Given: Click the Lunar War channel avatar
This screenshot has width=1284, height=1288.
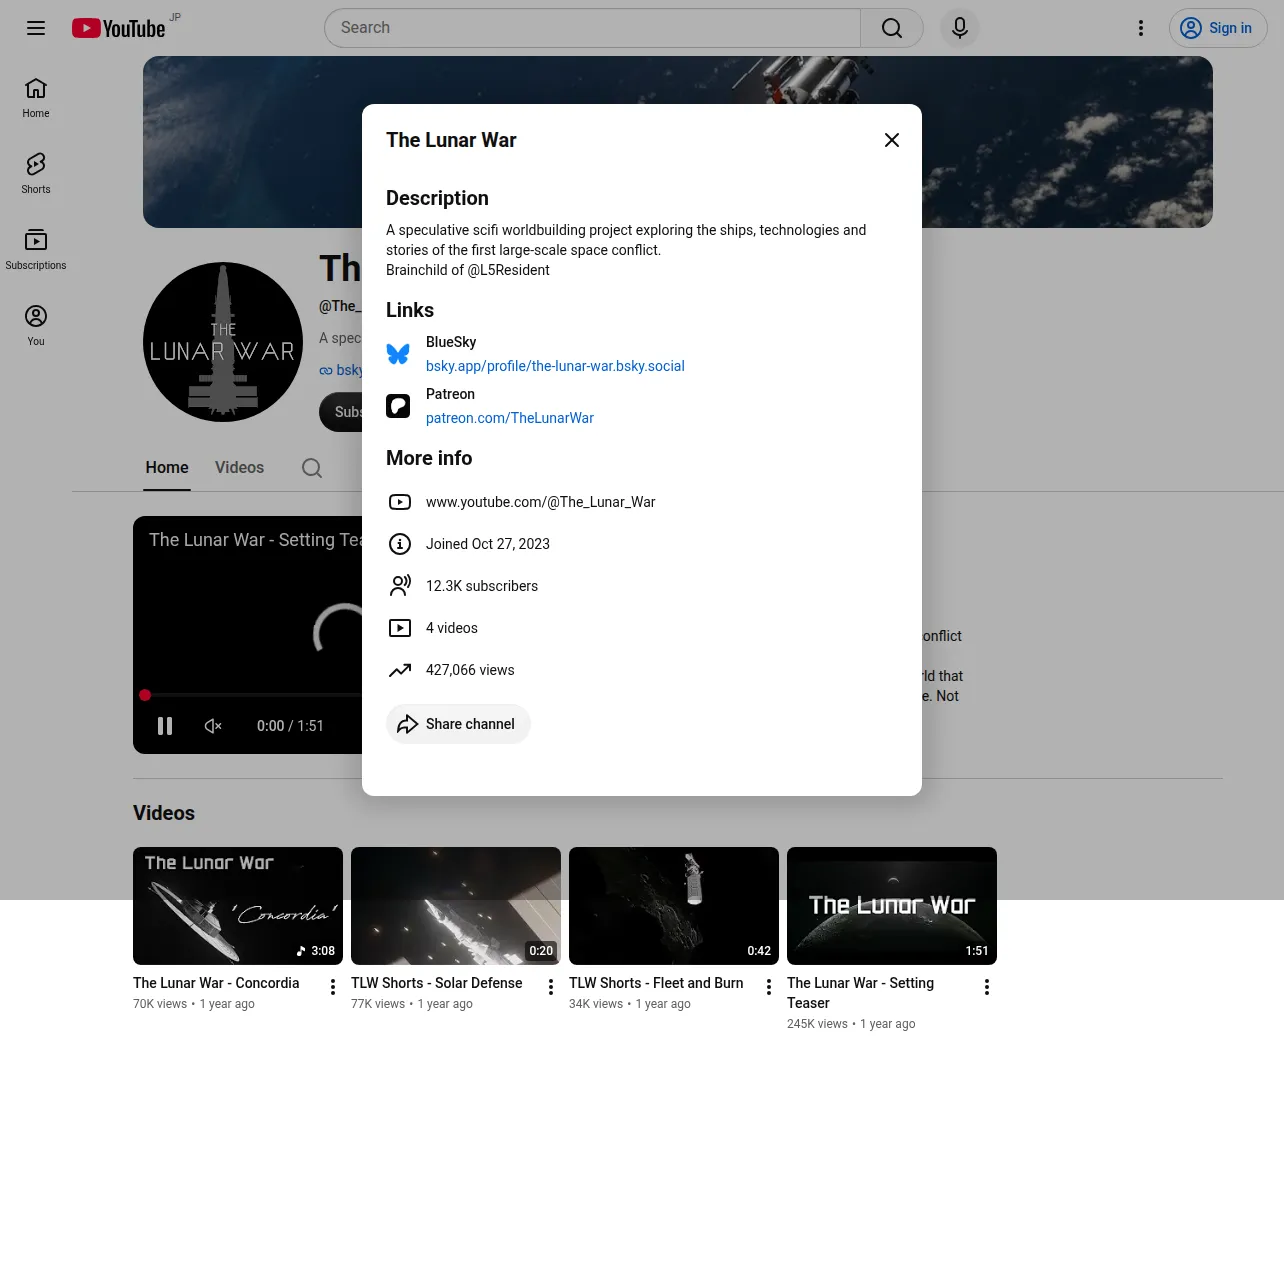Looking at the screenshot, I should (x=223, y=342).
